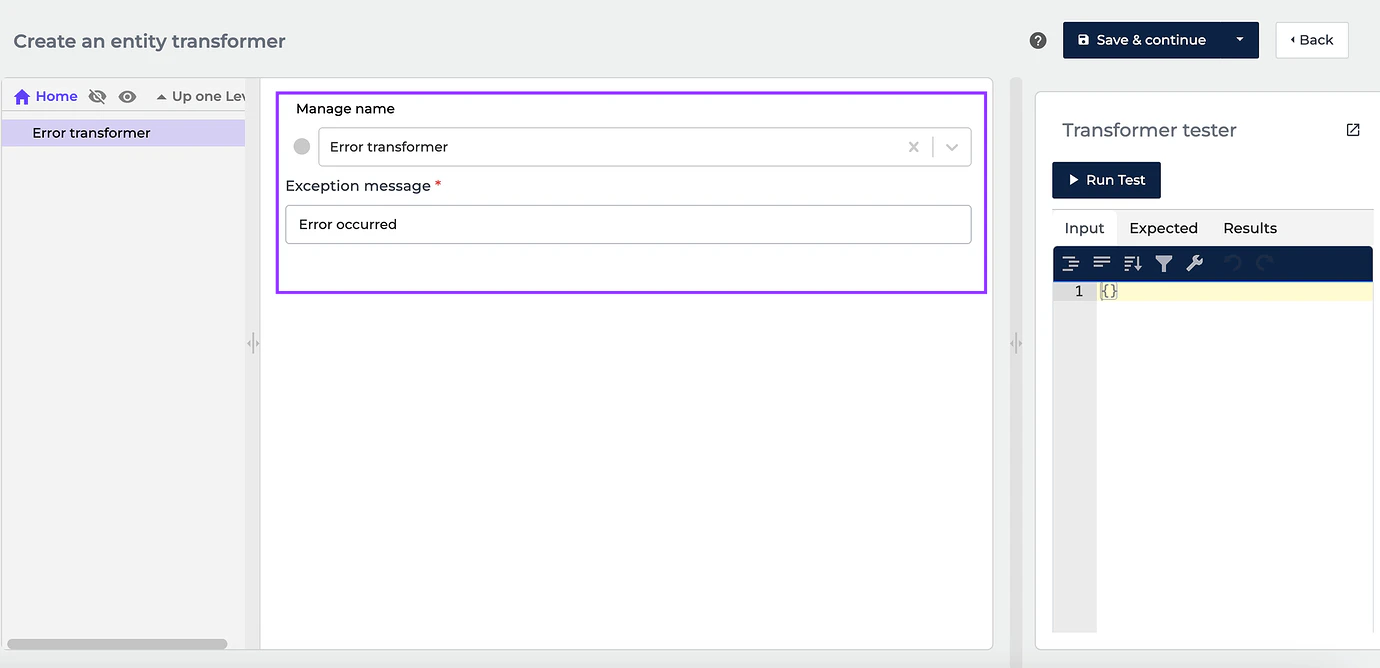Go back with the Back button
Viewport: 1380px width, 668px height.
[1312, 40]
